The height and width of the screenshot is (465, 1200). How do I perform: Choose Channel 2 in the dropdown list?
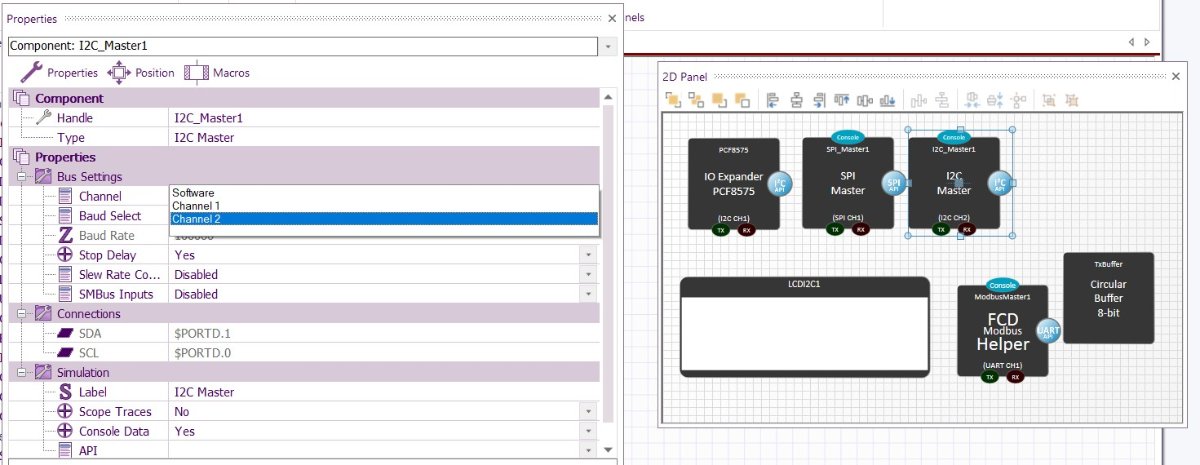(384, 219)
